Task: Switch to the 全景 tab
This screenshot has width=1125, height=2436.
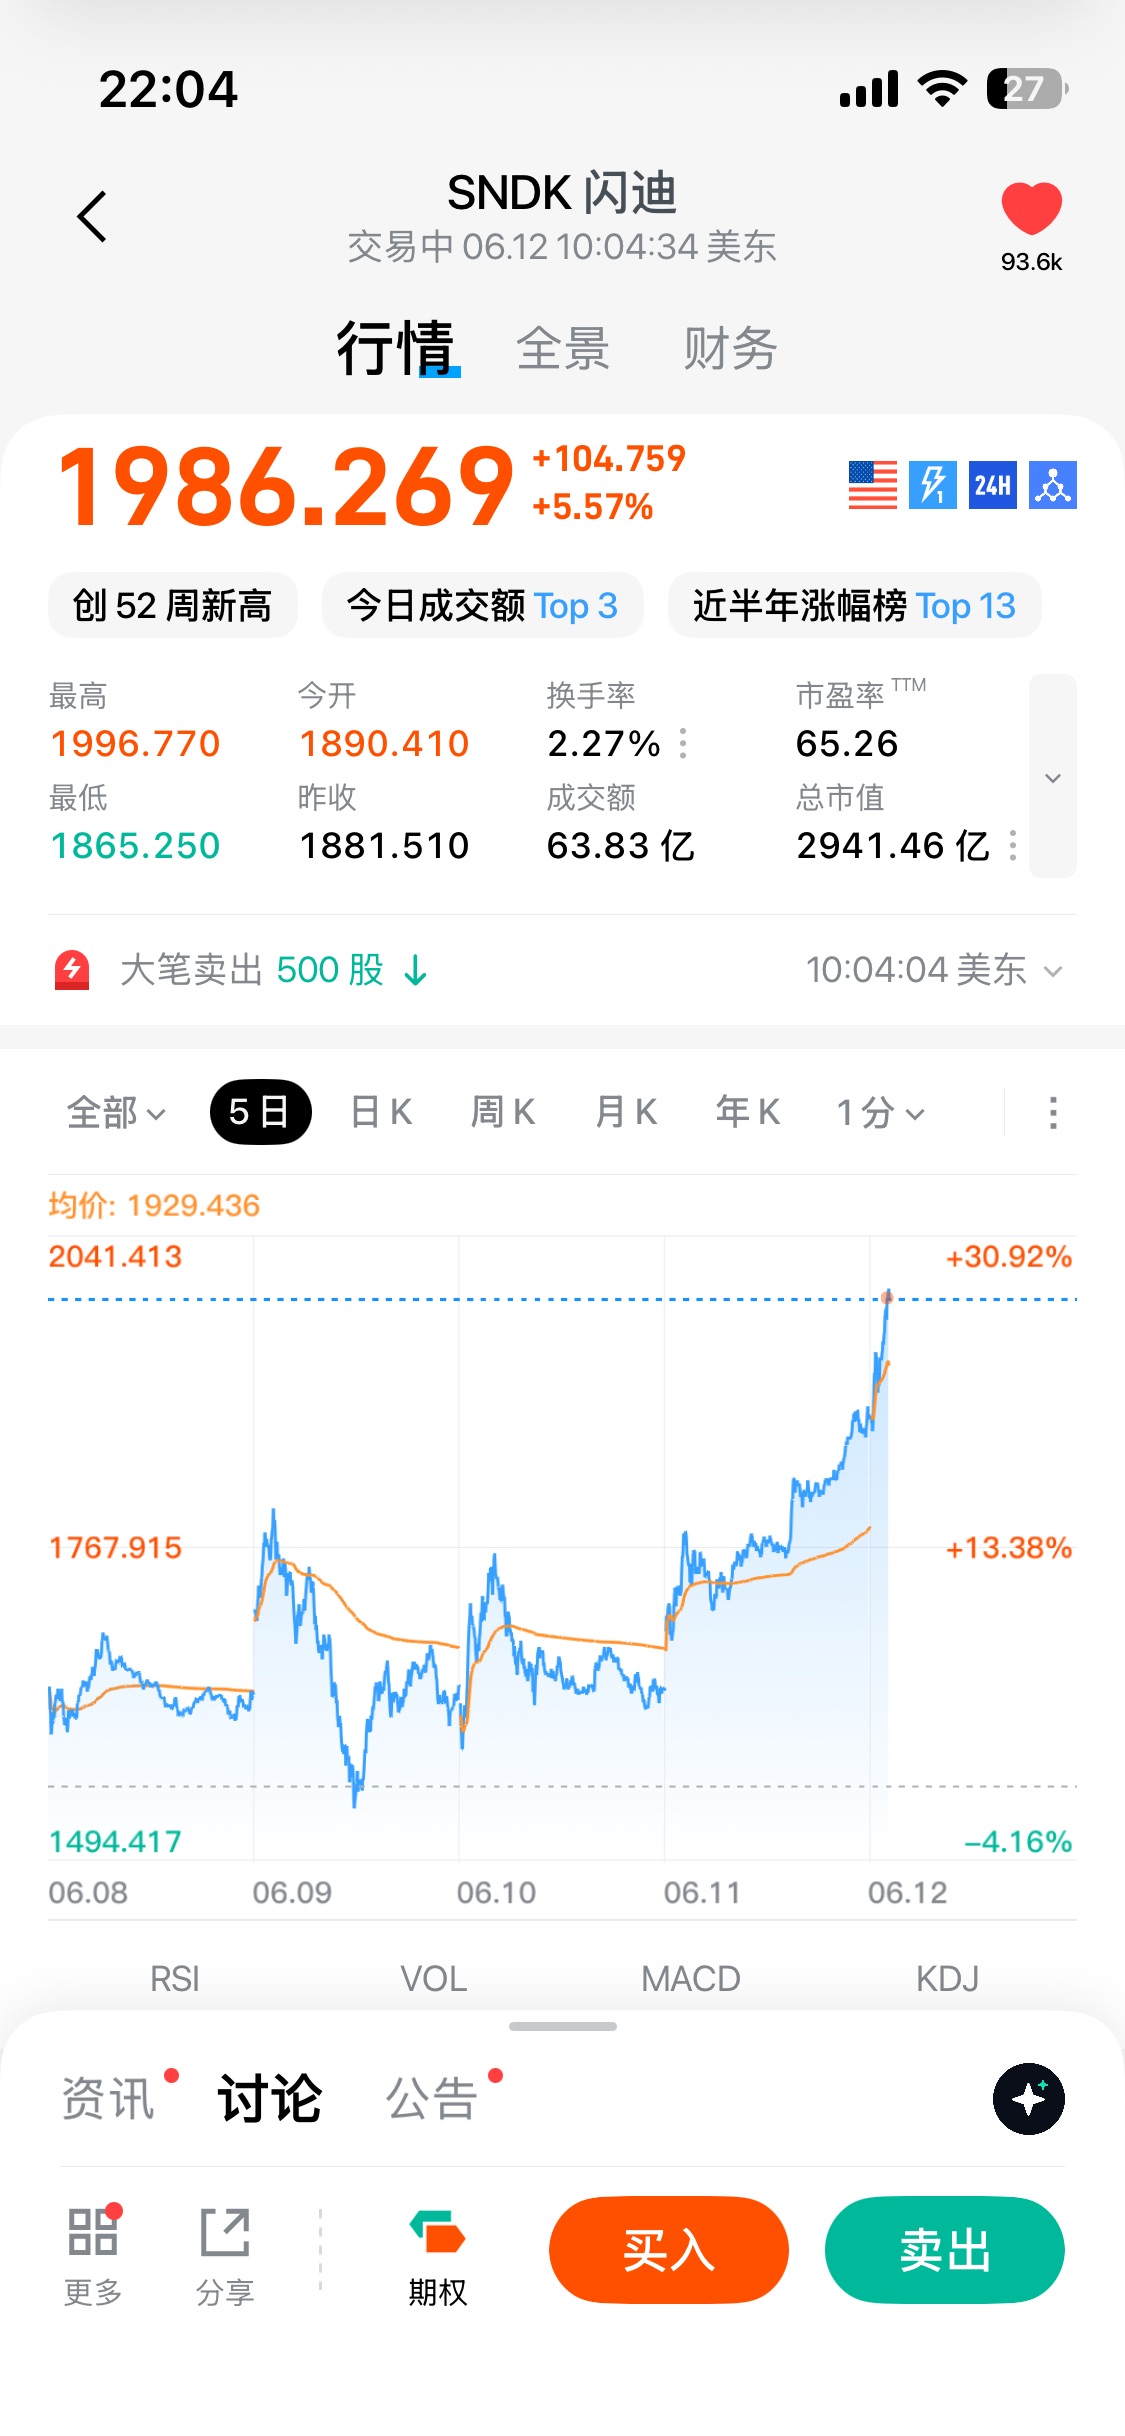Action: click(x=563, y=348)
